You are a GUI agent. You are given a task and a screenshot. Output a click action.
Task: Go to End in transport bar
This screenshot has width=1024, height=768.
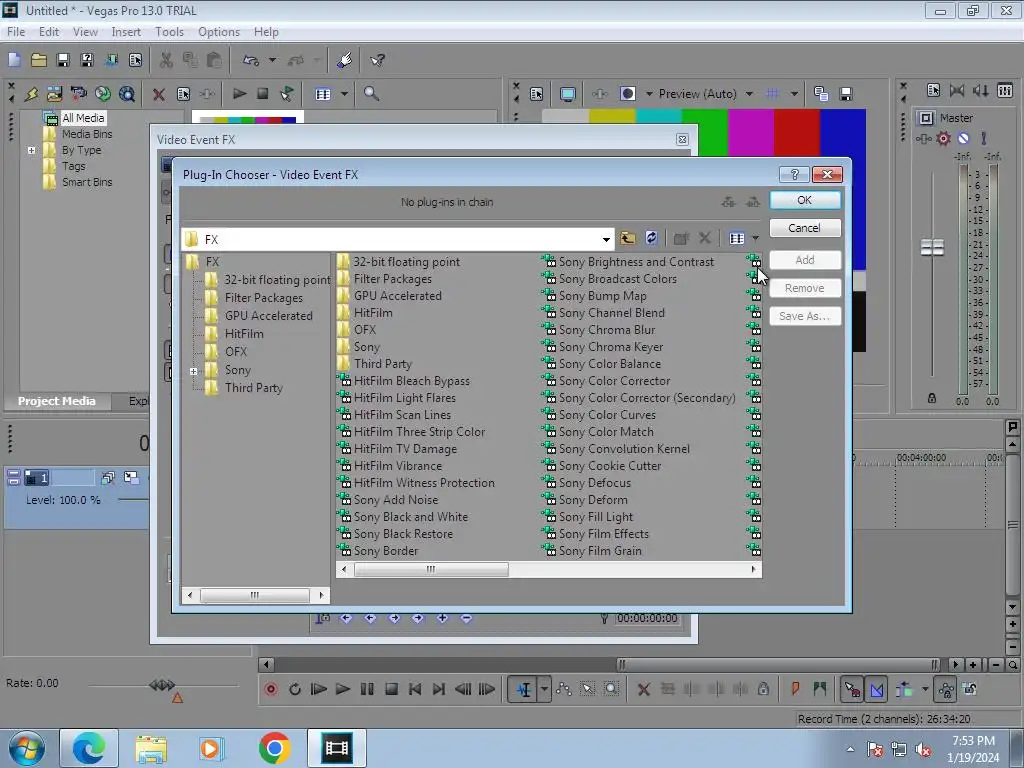click(439, 689)
